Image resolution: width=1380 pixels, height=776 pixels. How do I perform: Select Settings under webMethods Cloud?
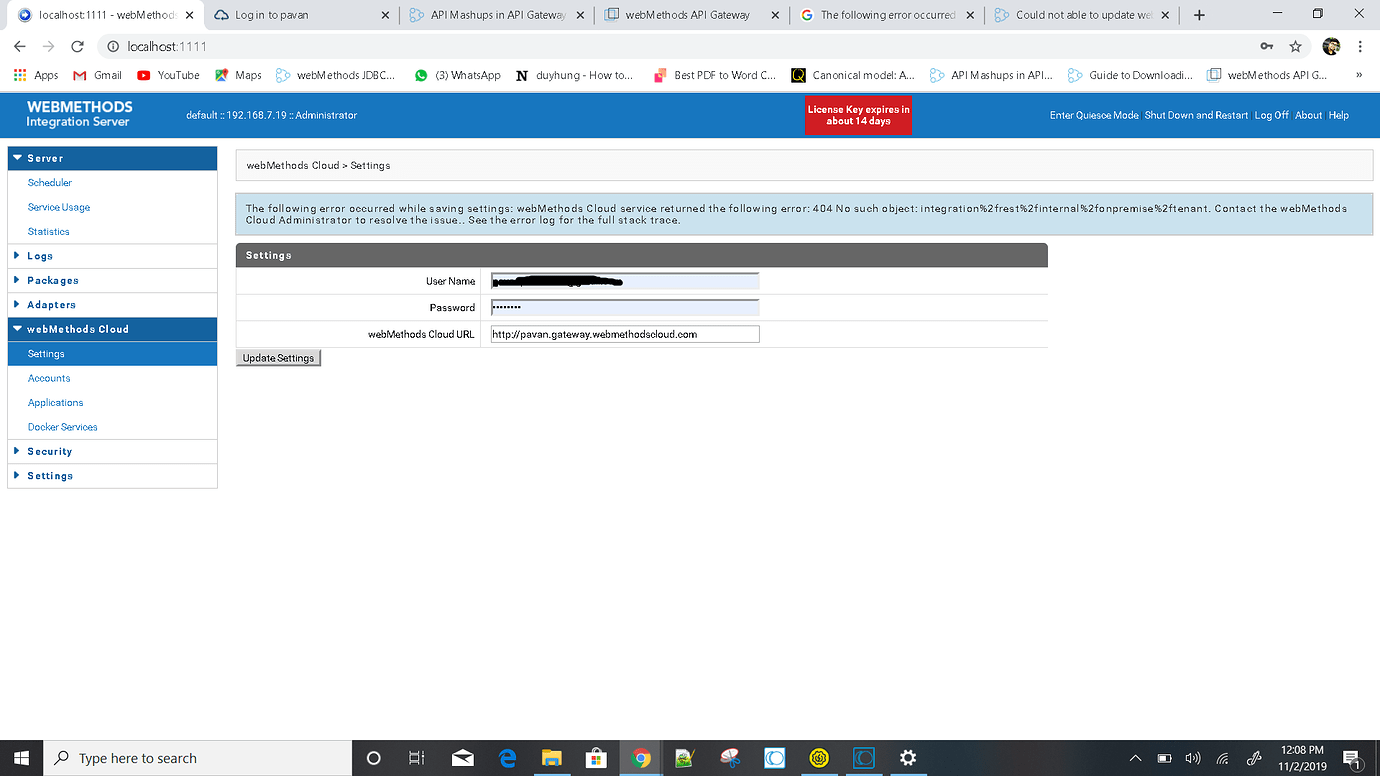click(112, 354)
